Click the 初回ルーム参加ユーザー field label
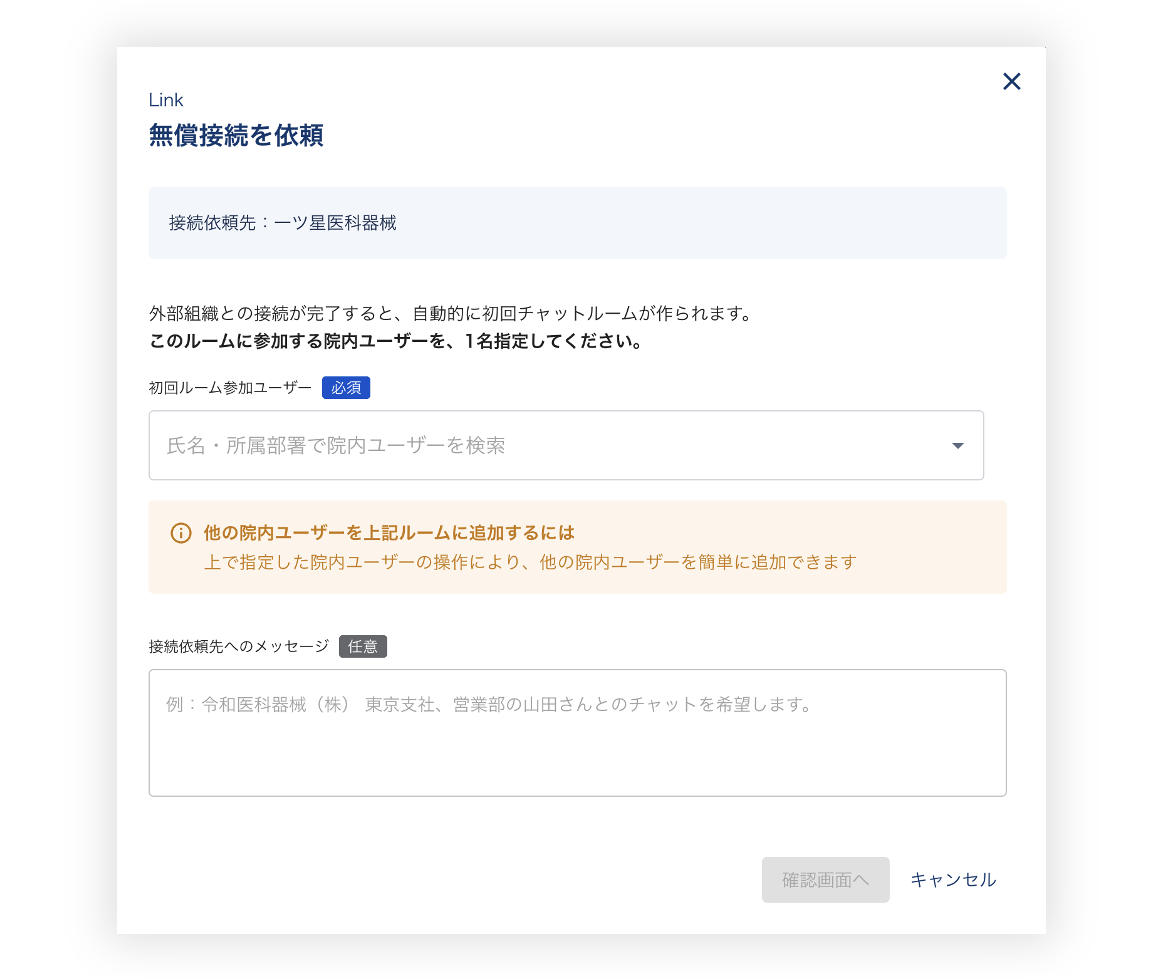This screenshot has width=1158, height=978. [x=230, y=388]
